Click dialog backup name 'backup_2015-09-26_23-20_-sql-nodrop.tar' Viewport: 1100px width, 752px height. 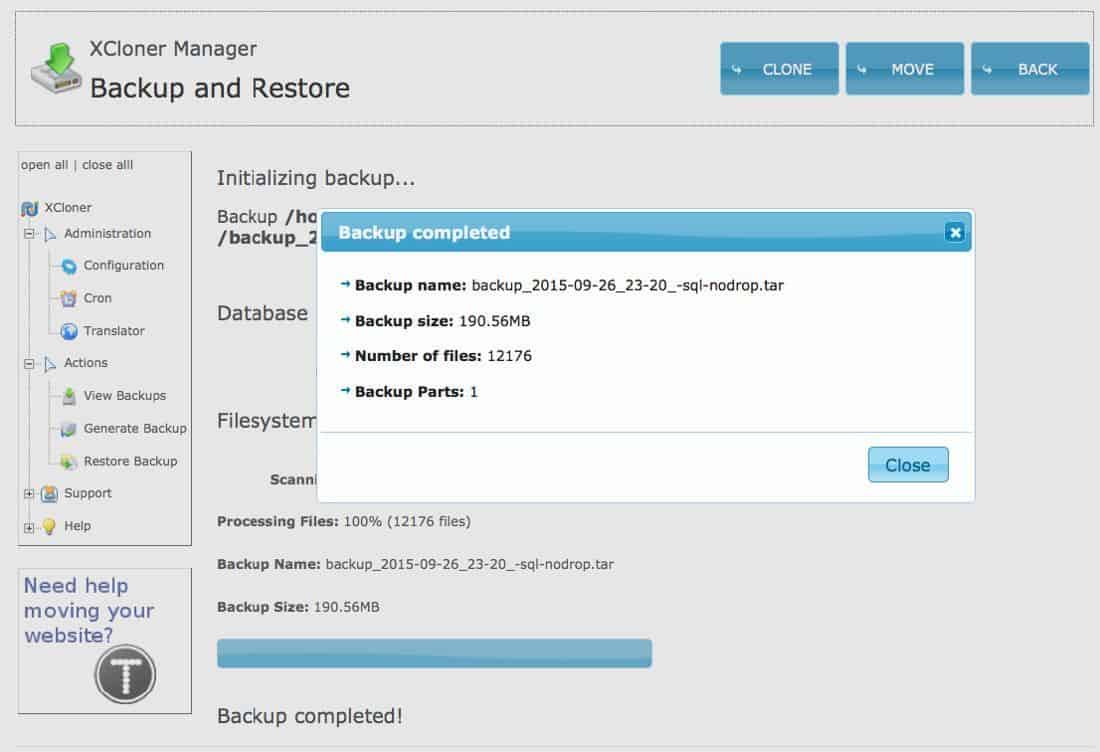tap(628, 286)
